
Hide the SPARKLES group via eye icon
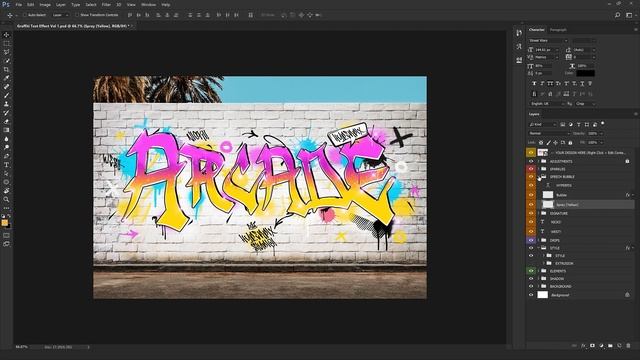pyautogui.click(x=531, y=169)
